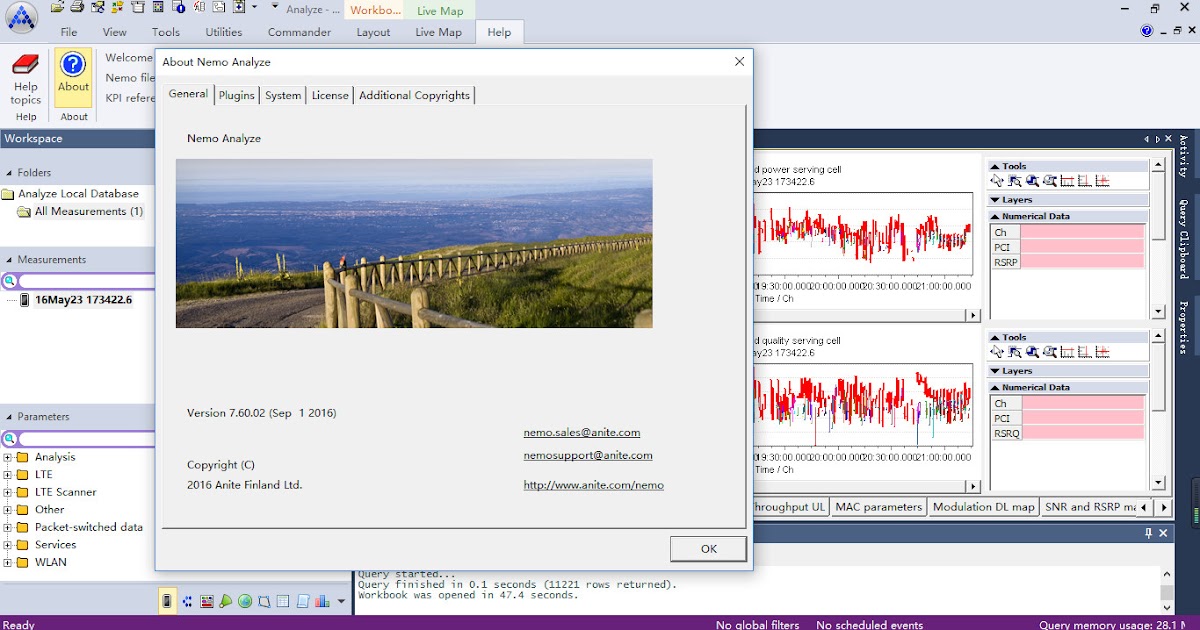Click the blue help icon at top right
Screen dimensions: 1200x630
pyautogui.click(x=1147, y=31)
